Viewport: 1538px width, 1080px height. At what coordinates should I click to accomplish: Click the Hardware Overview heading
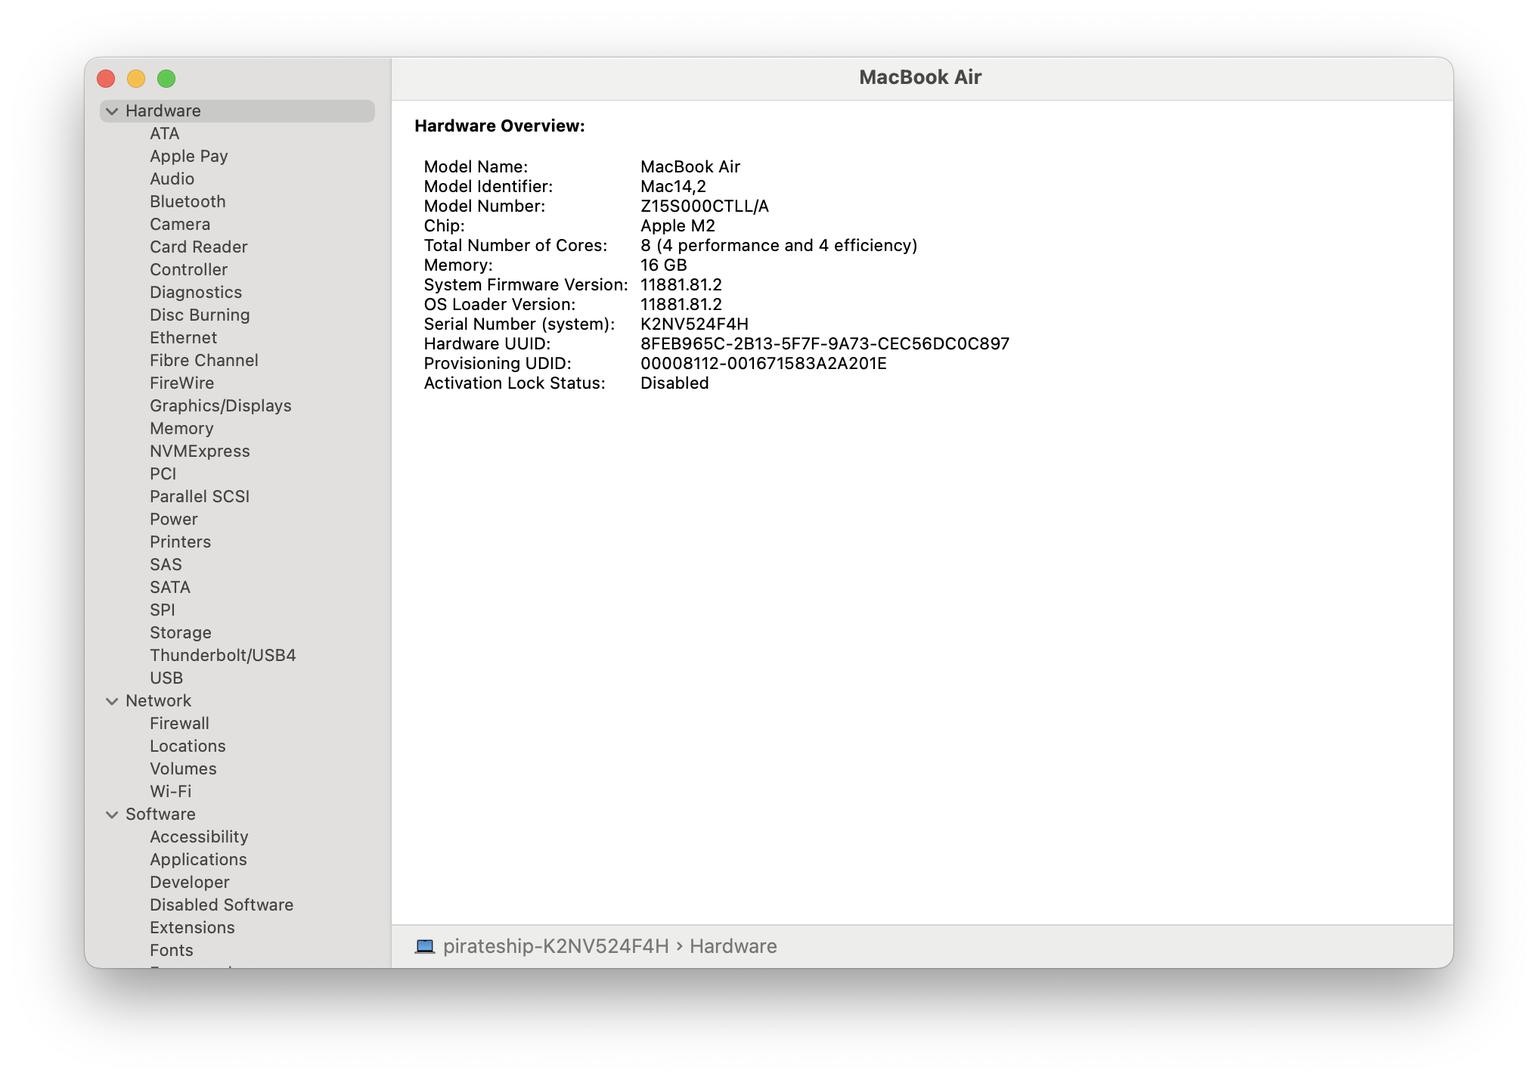[x=500, y=126]
